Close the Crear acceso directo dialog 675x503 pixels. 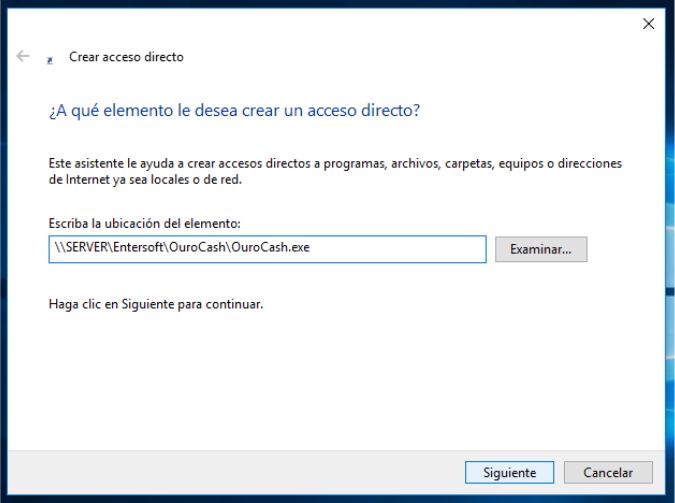pos(648,24)
